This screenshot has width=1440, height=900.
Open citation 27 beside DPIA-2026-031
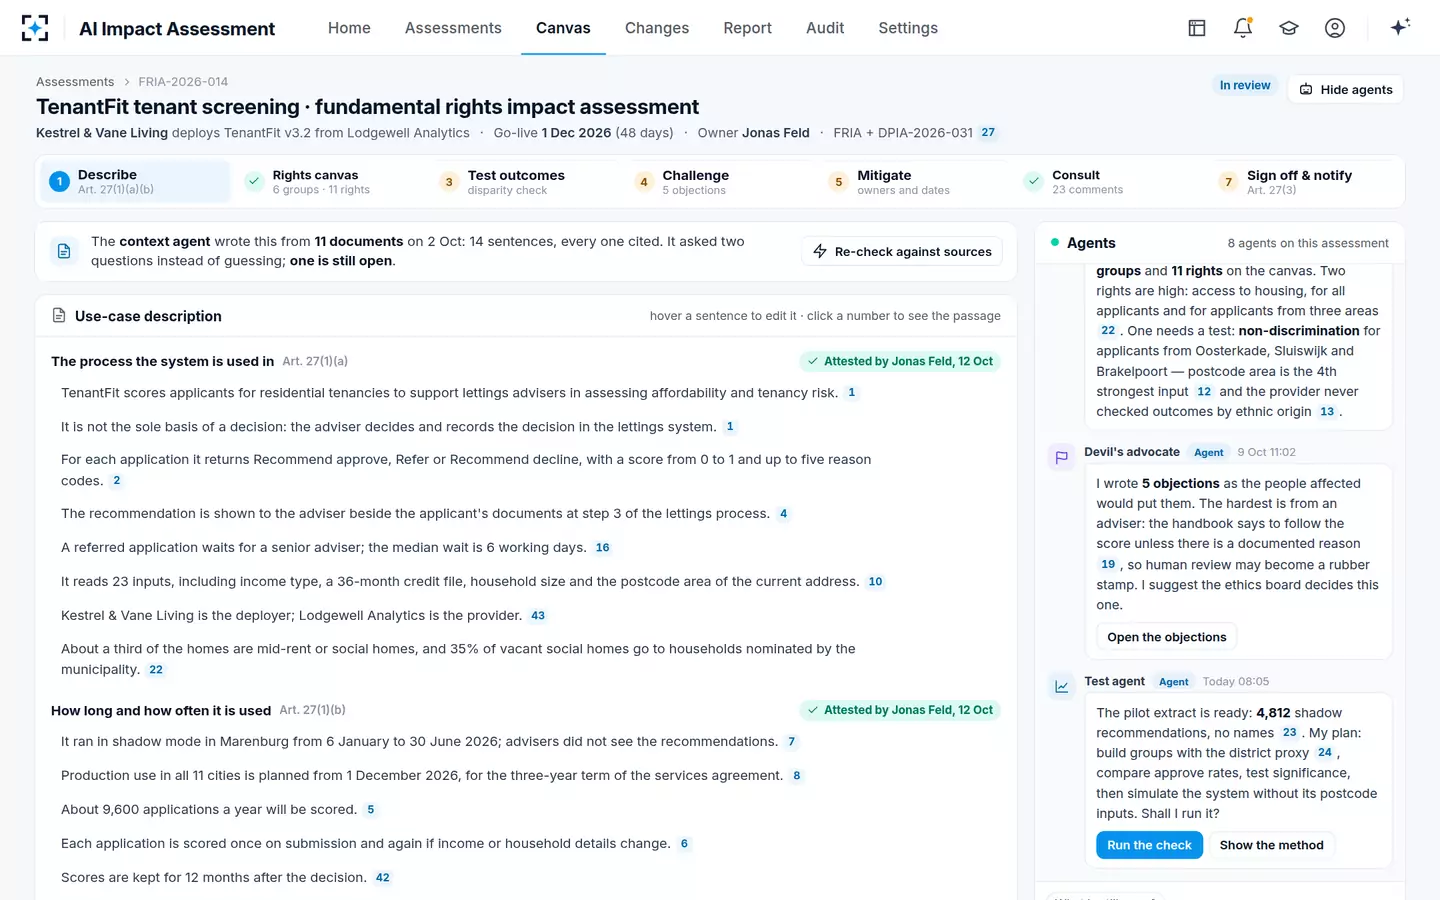pos(988,133)
